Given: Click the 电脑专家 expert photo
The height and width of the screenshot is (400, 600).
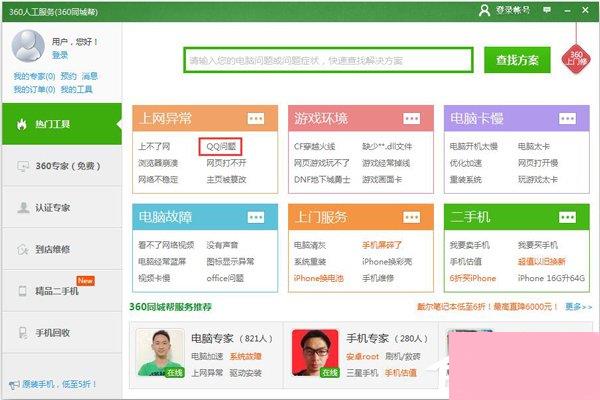Looking at the screenshot, I should pos(161,353).
